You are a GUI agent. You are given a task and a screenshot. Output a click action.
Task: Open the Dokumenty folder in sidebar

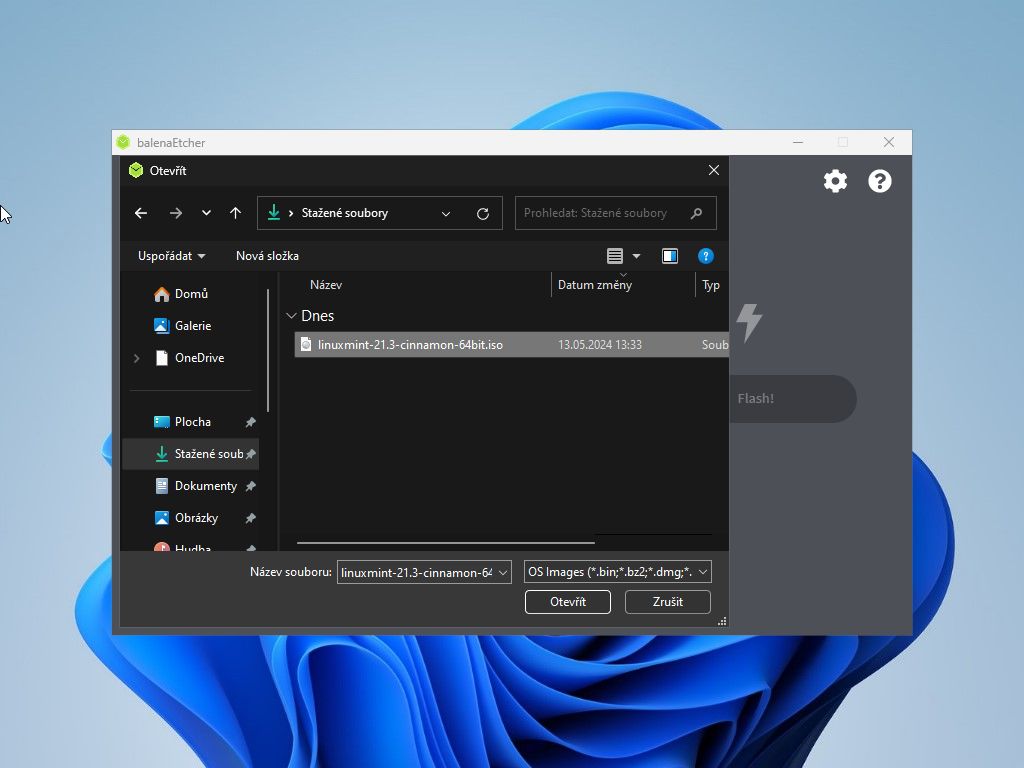tap(205, 486)
